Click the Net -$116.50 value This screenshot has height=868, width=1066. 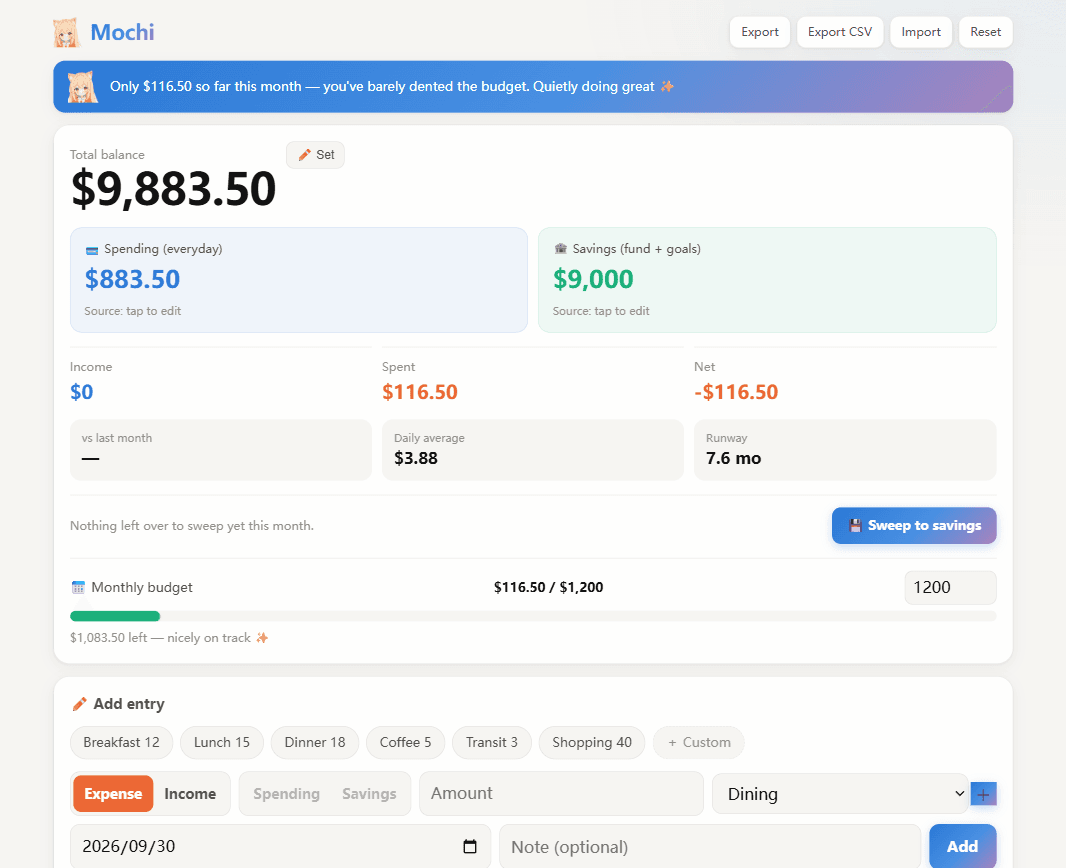click(736, 392)
